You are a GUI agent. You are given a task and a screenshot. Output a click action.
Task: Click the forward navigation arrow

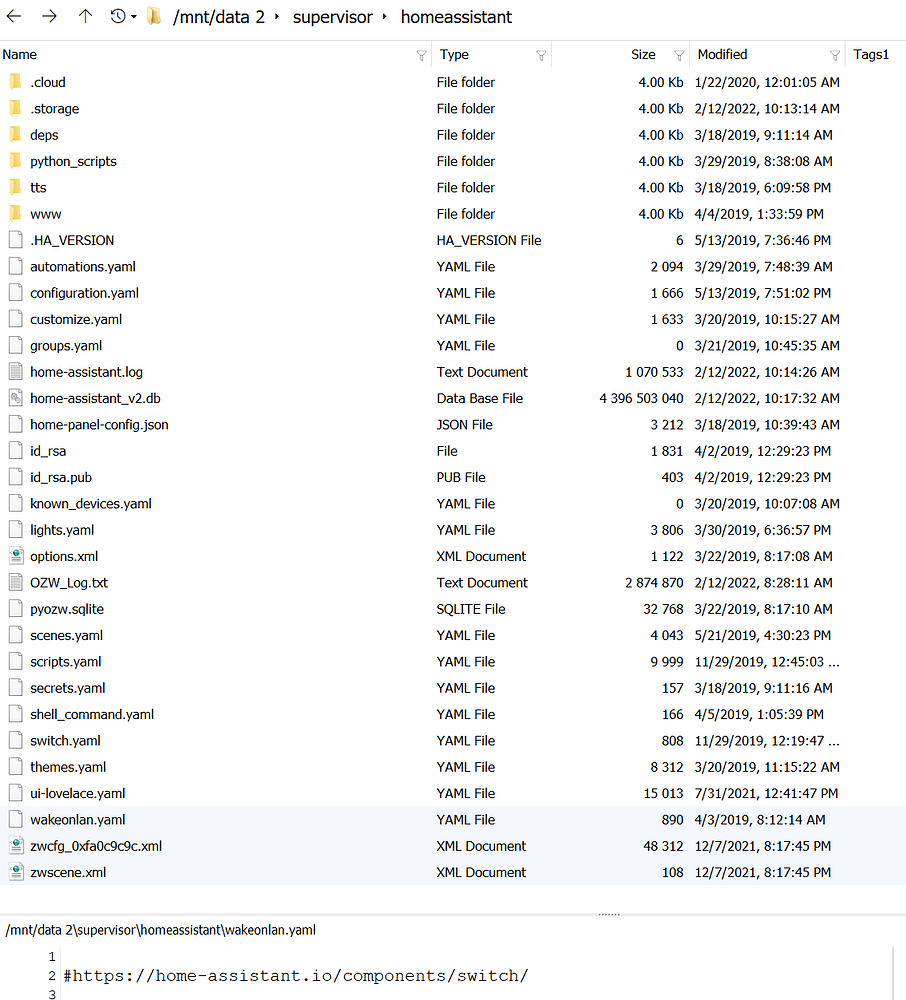pyautogui.click(x=47, y=17)
